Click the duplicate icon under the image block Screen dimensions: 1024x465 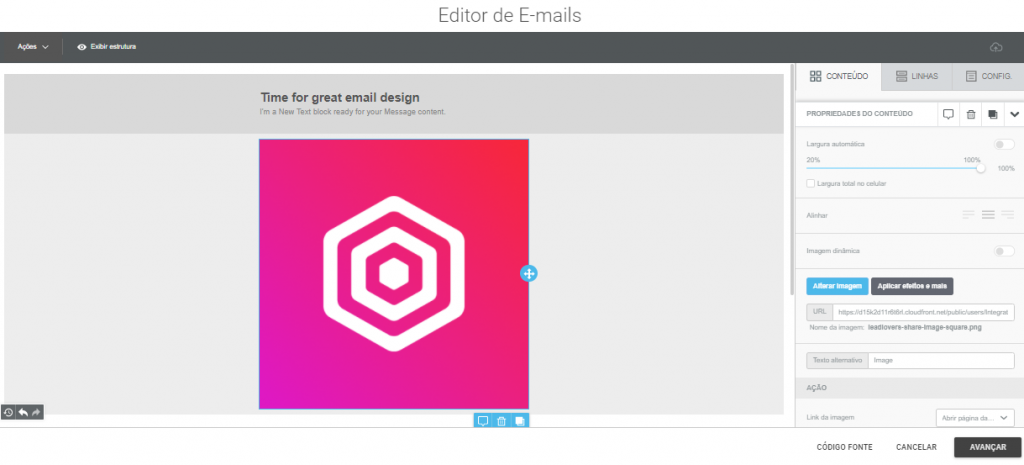[519, 421]
